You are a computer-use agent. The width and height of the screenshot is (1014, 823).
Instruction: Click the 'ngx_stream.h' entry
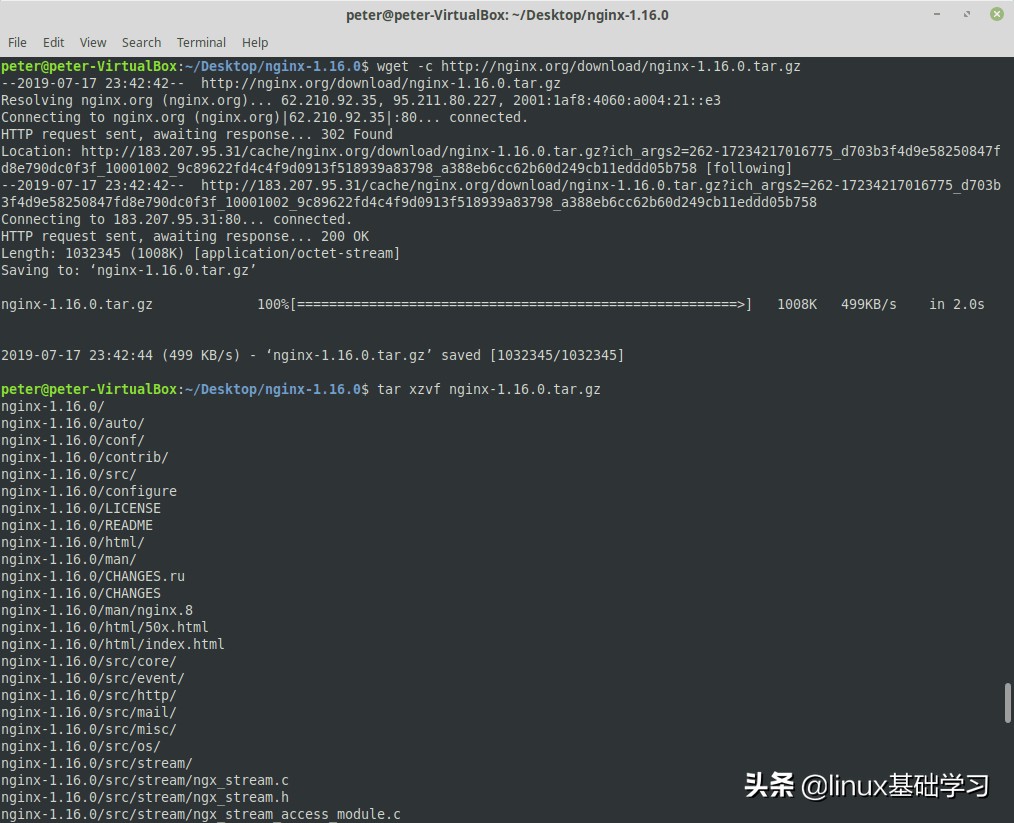point(145,798)
